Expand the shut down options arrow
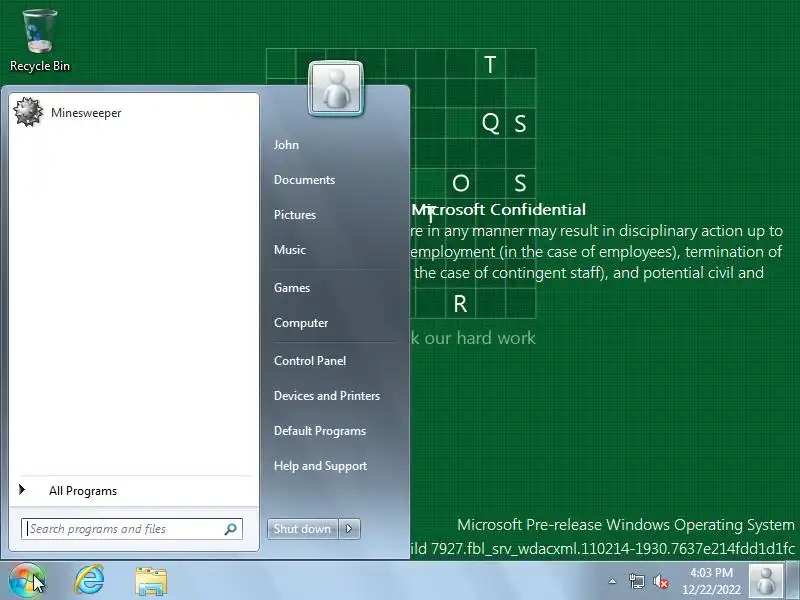Screen dimensions: 800x600 pyautogui.click(x=349, y=529)
